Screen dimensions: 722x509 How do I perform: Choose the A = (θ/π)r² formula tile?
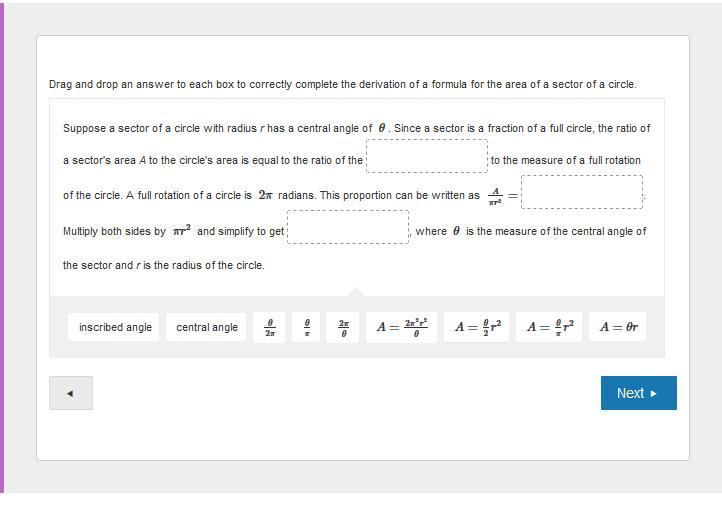pyautogui.click(x=549, y=327)
